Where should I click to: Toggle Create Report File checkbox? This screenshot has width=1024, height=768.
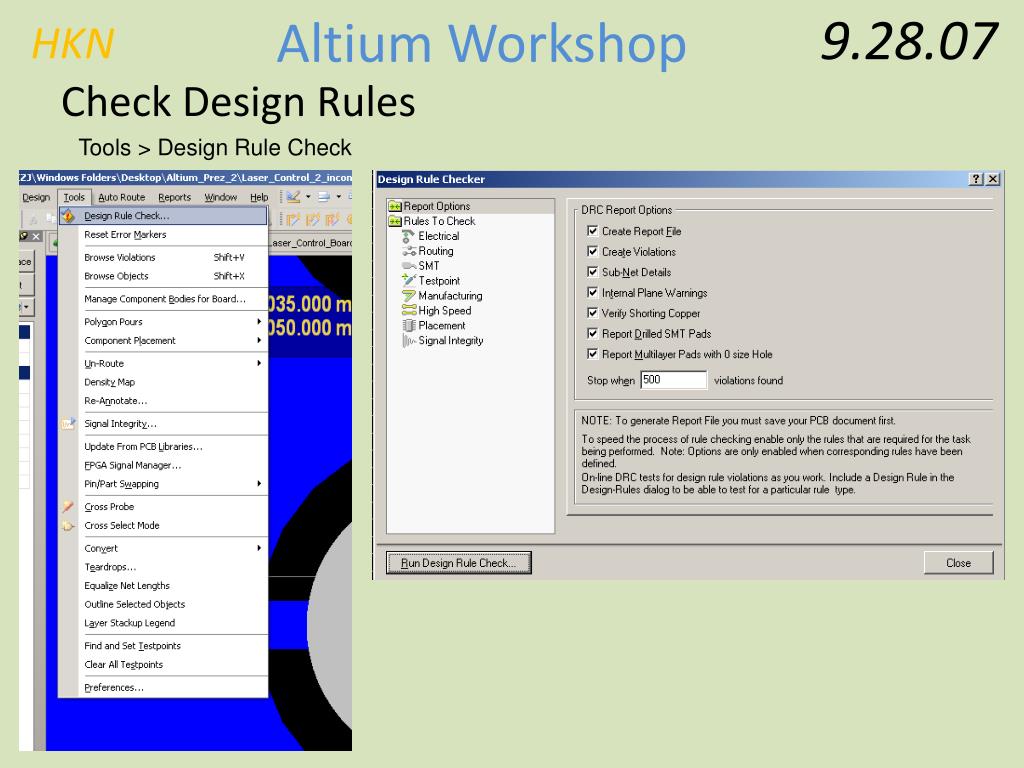point(592,231)
